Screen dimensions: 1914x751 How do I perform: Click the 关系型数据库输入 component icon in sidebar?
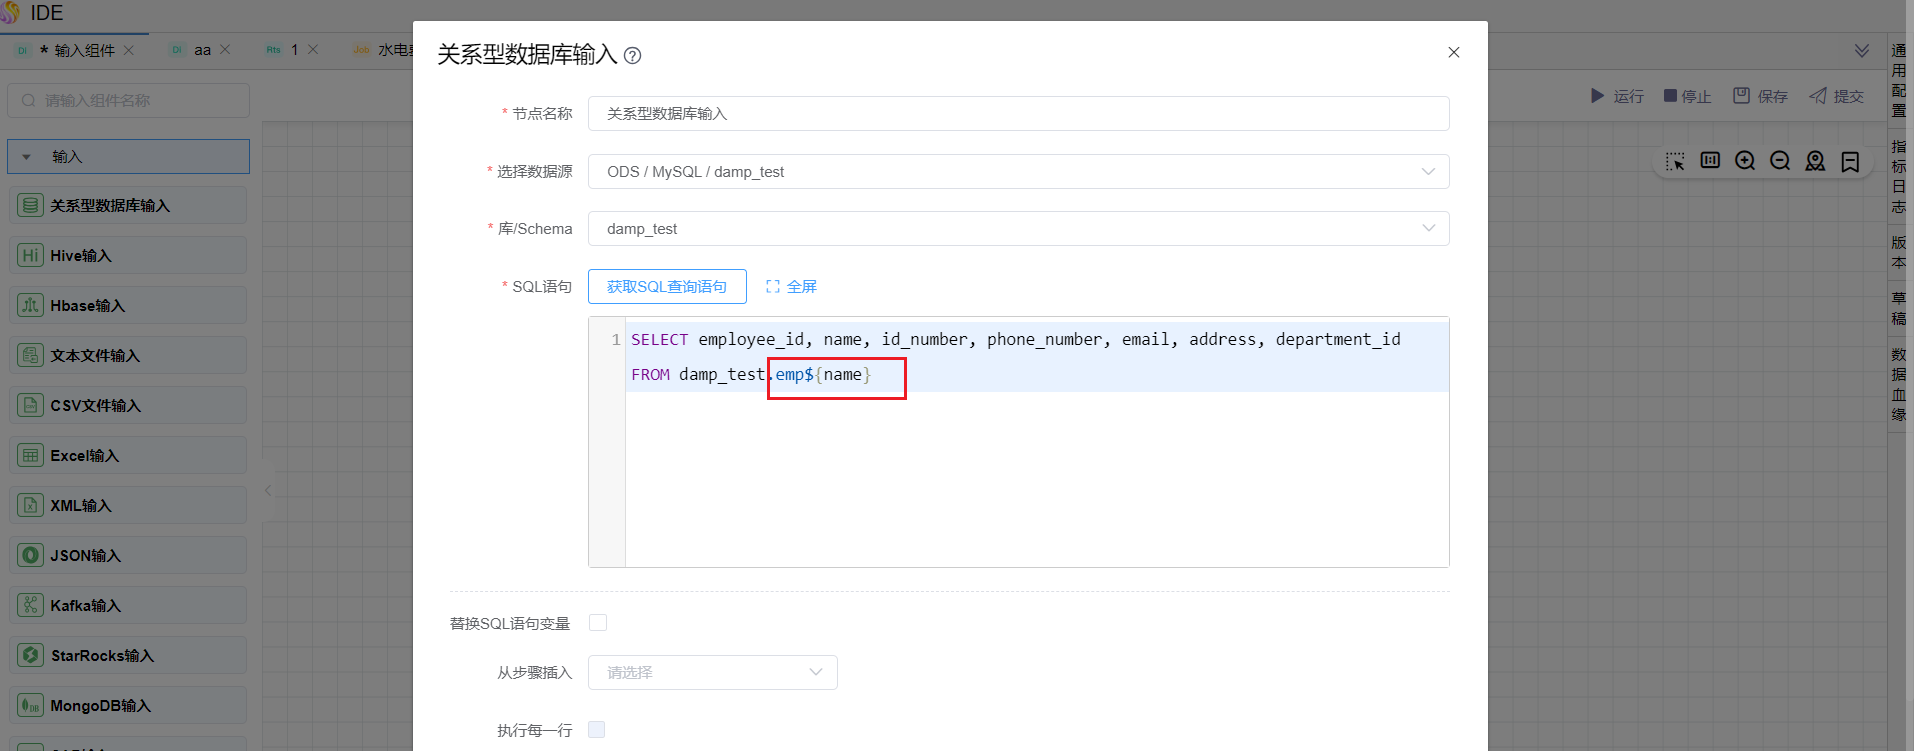point(31,206)
